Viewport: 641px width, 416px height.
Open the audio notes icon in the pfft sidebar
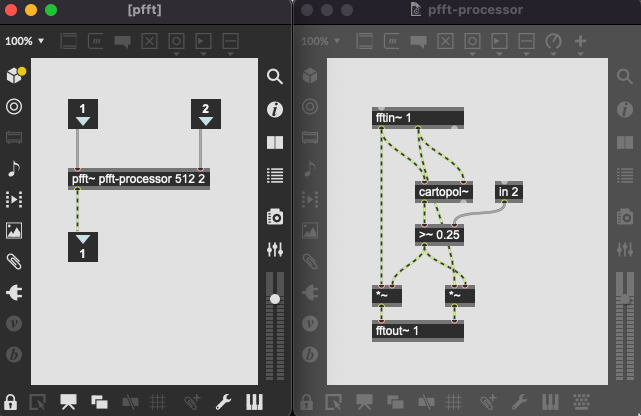point(14,168)
